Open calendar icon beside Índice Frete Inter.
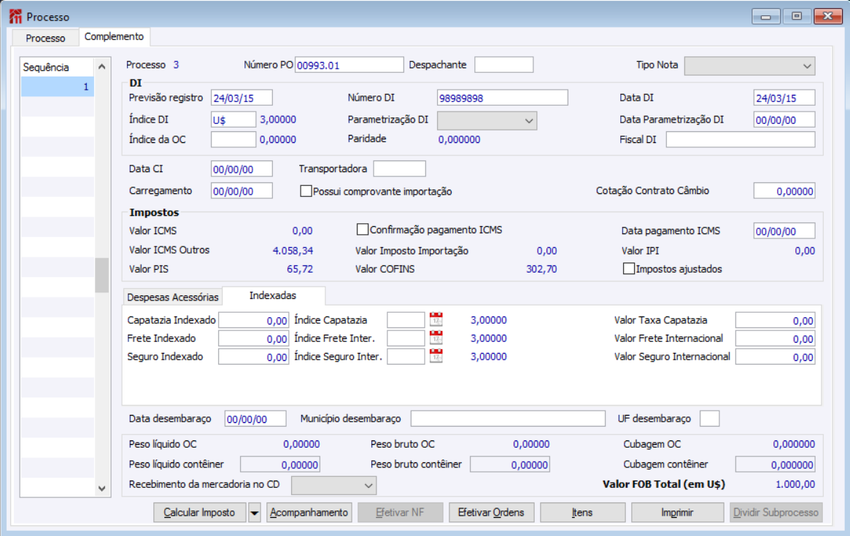The width and height of the screenshot is (850, 536). click(436, 338)
